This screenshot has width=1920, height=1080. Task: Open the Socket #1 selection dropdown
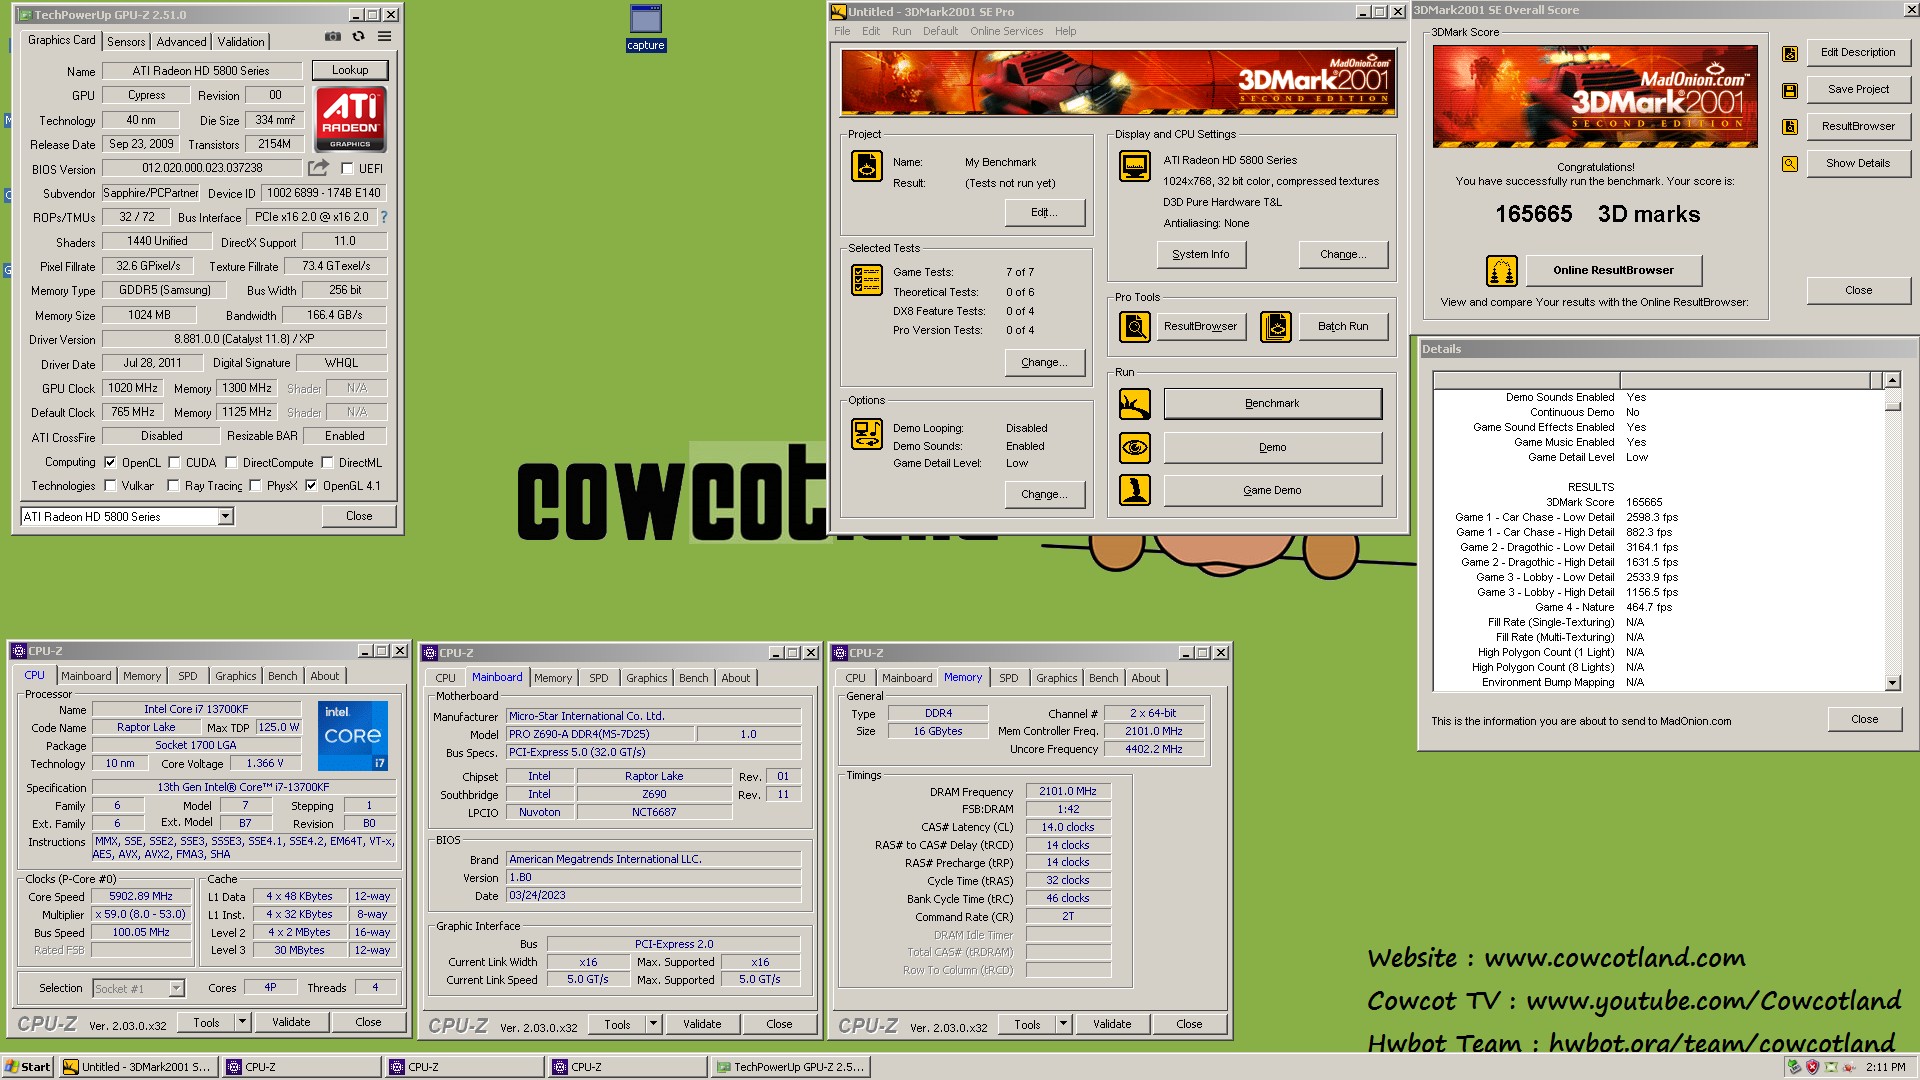pos(176,988)
